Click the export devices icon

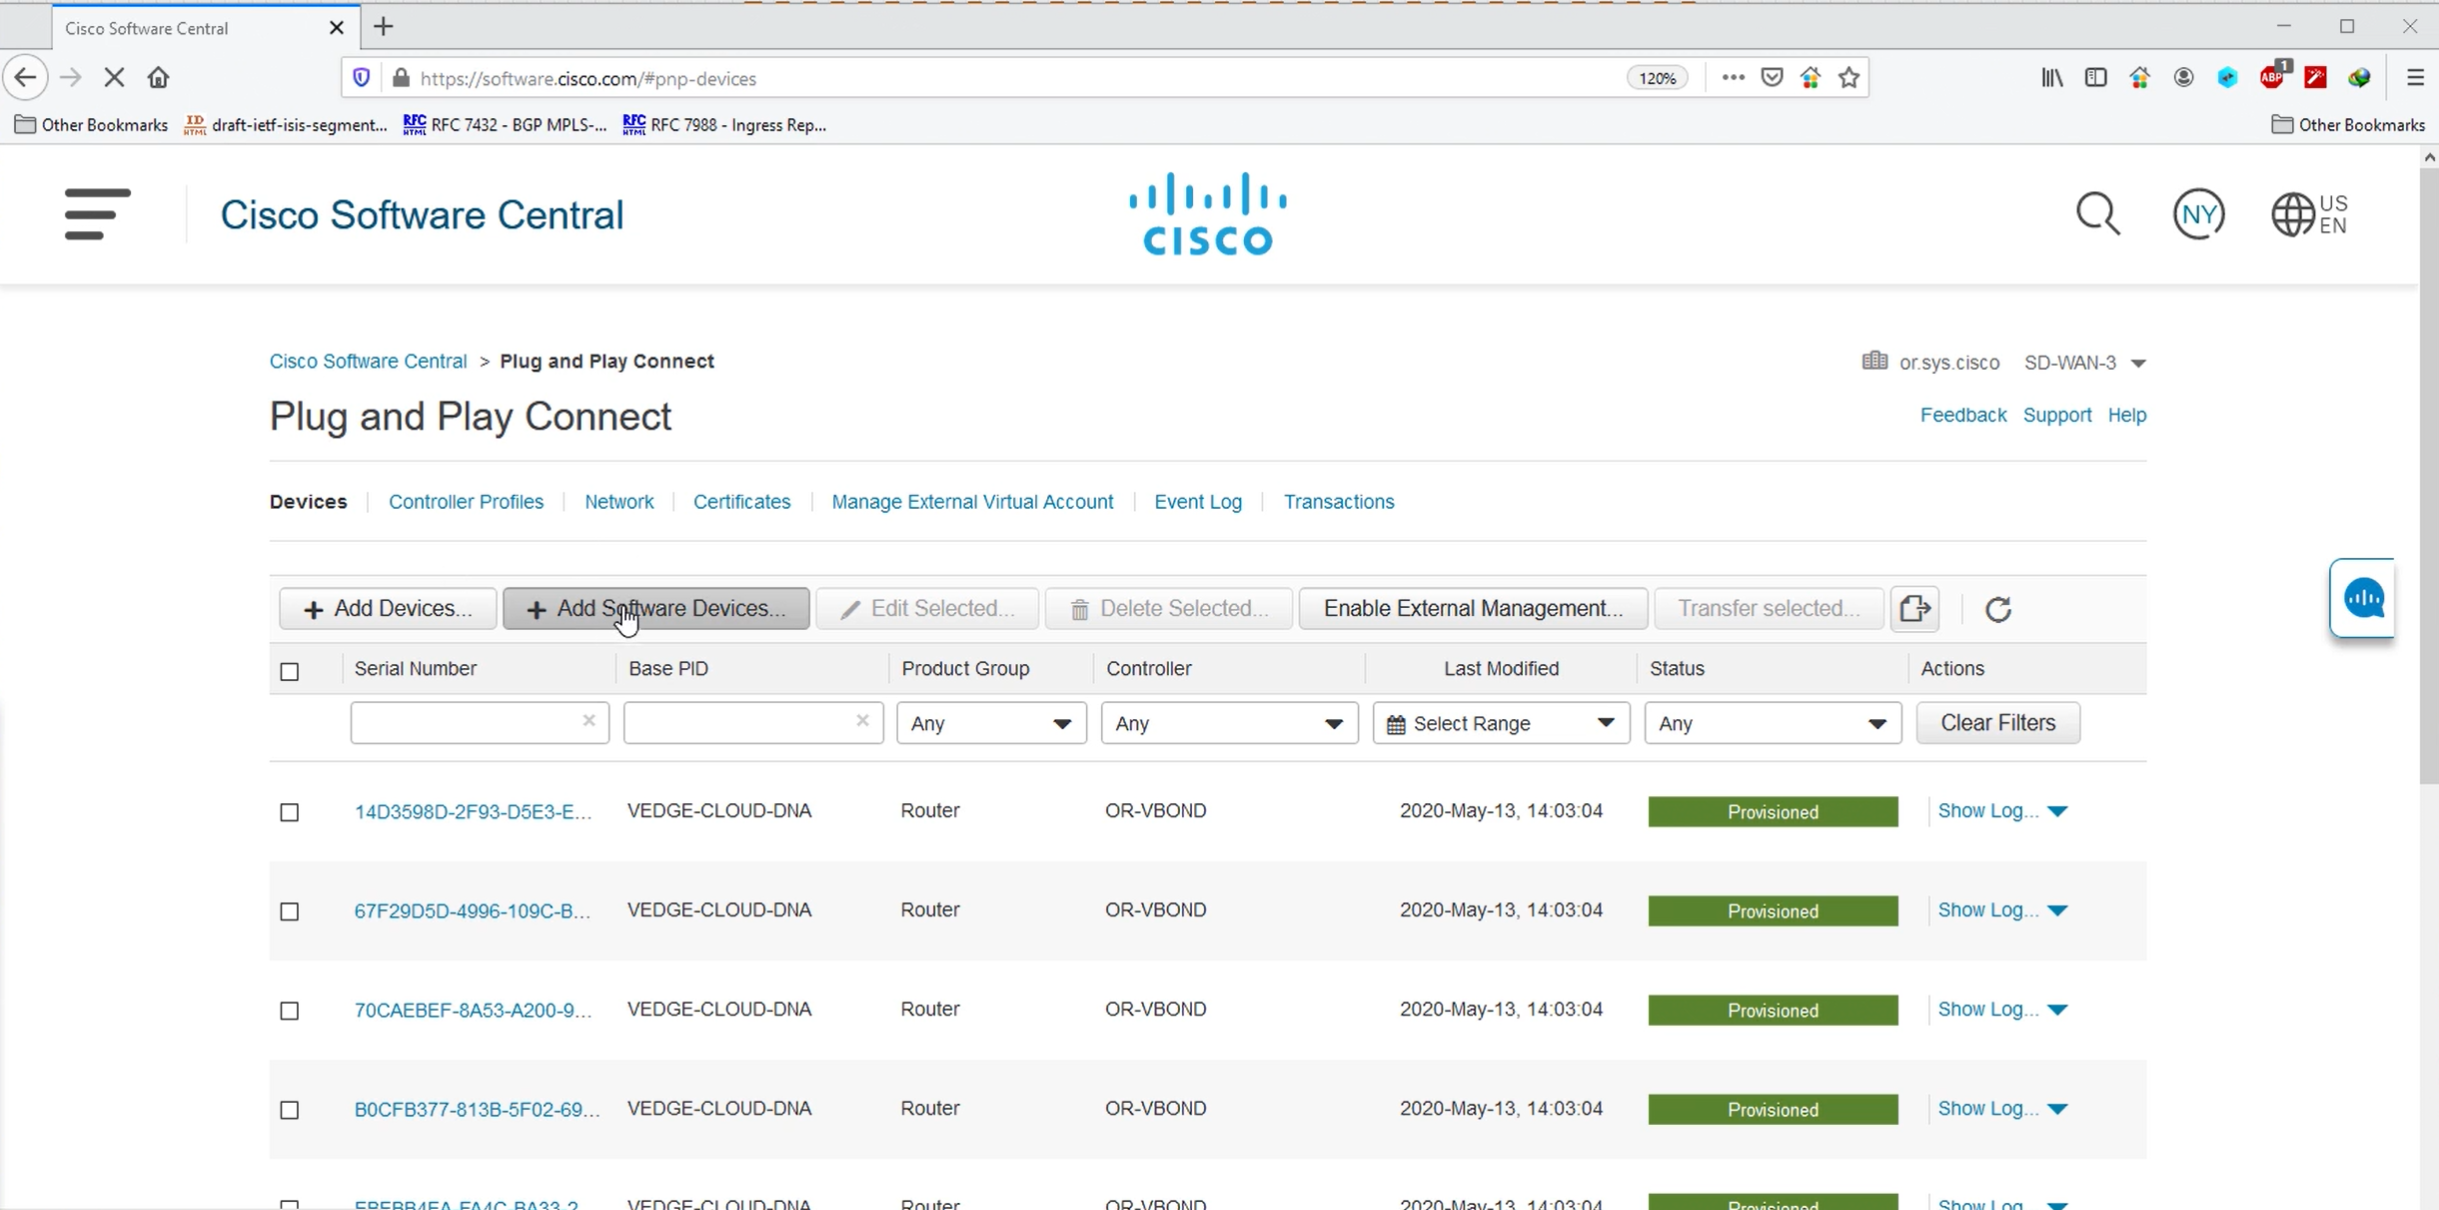(1914, 608)
